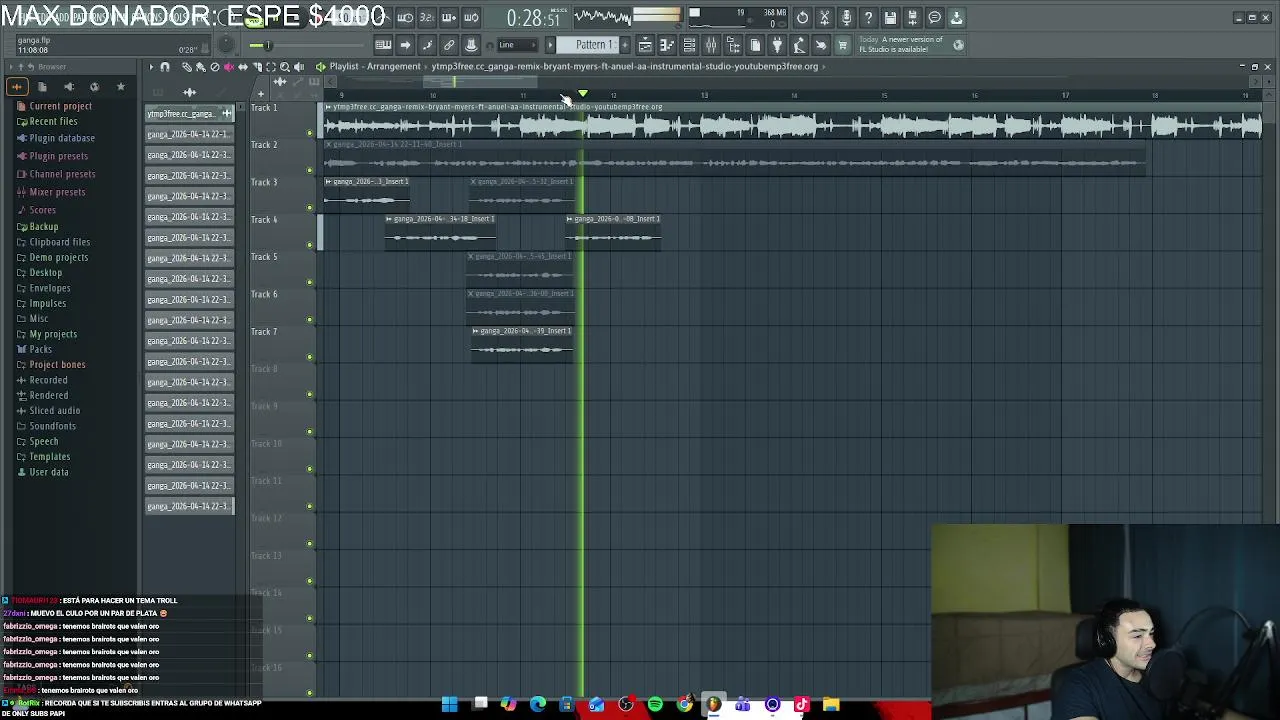Select the Slice tool in playlist
1280x720 pixels.
pos(256,67)
